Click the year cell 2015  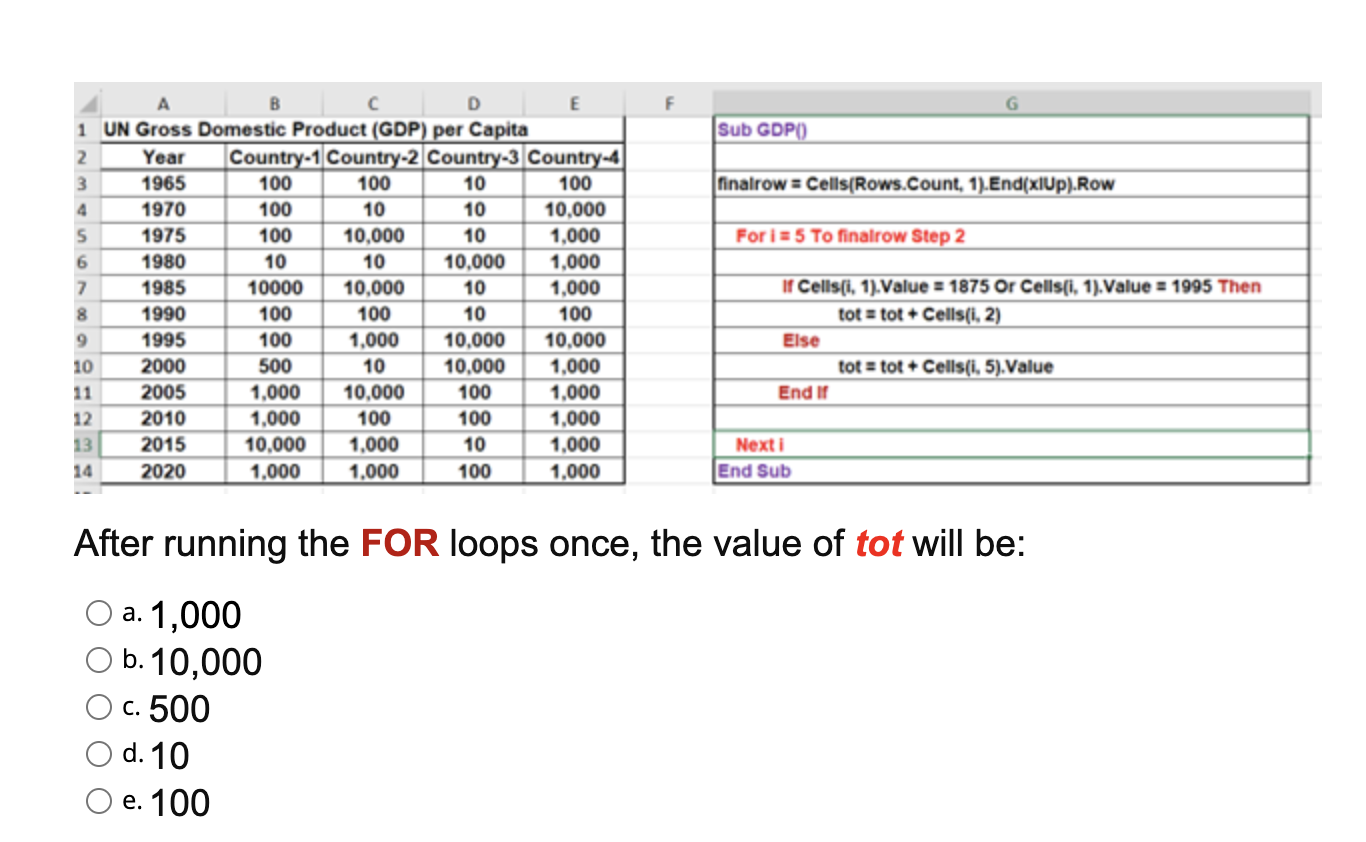pyautogui.click(x=161, y=445)
